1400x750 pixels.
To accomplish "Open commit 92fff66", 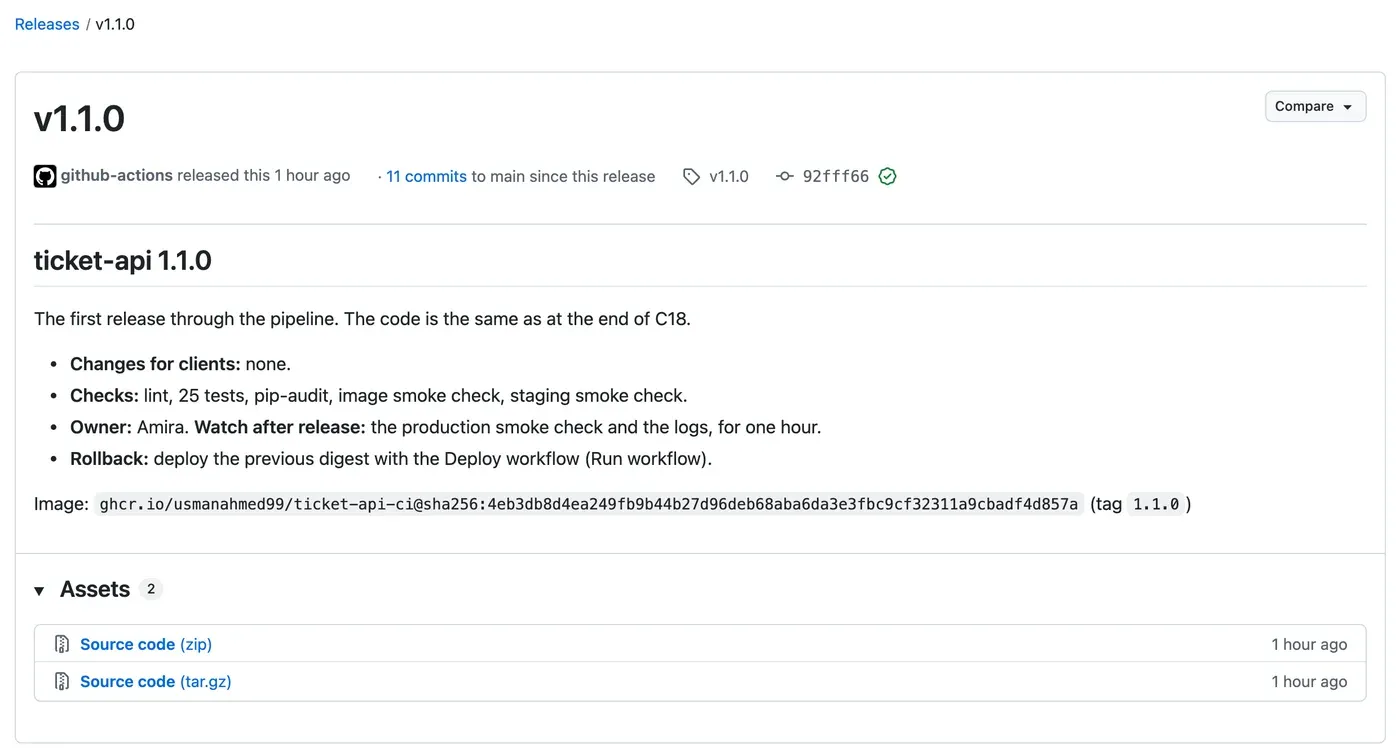I will point(836,176).
